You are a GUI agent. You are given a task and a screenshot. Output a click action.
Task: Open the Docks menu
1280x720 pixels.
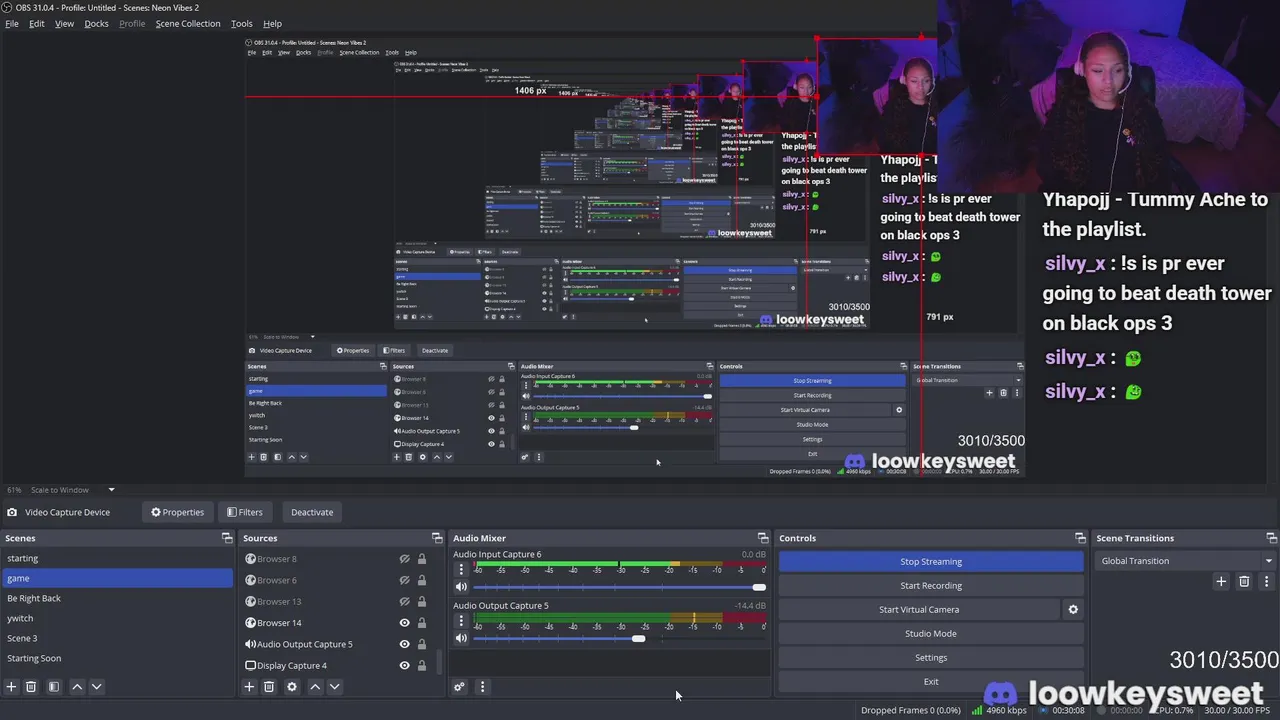point(96,23)
